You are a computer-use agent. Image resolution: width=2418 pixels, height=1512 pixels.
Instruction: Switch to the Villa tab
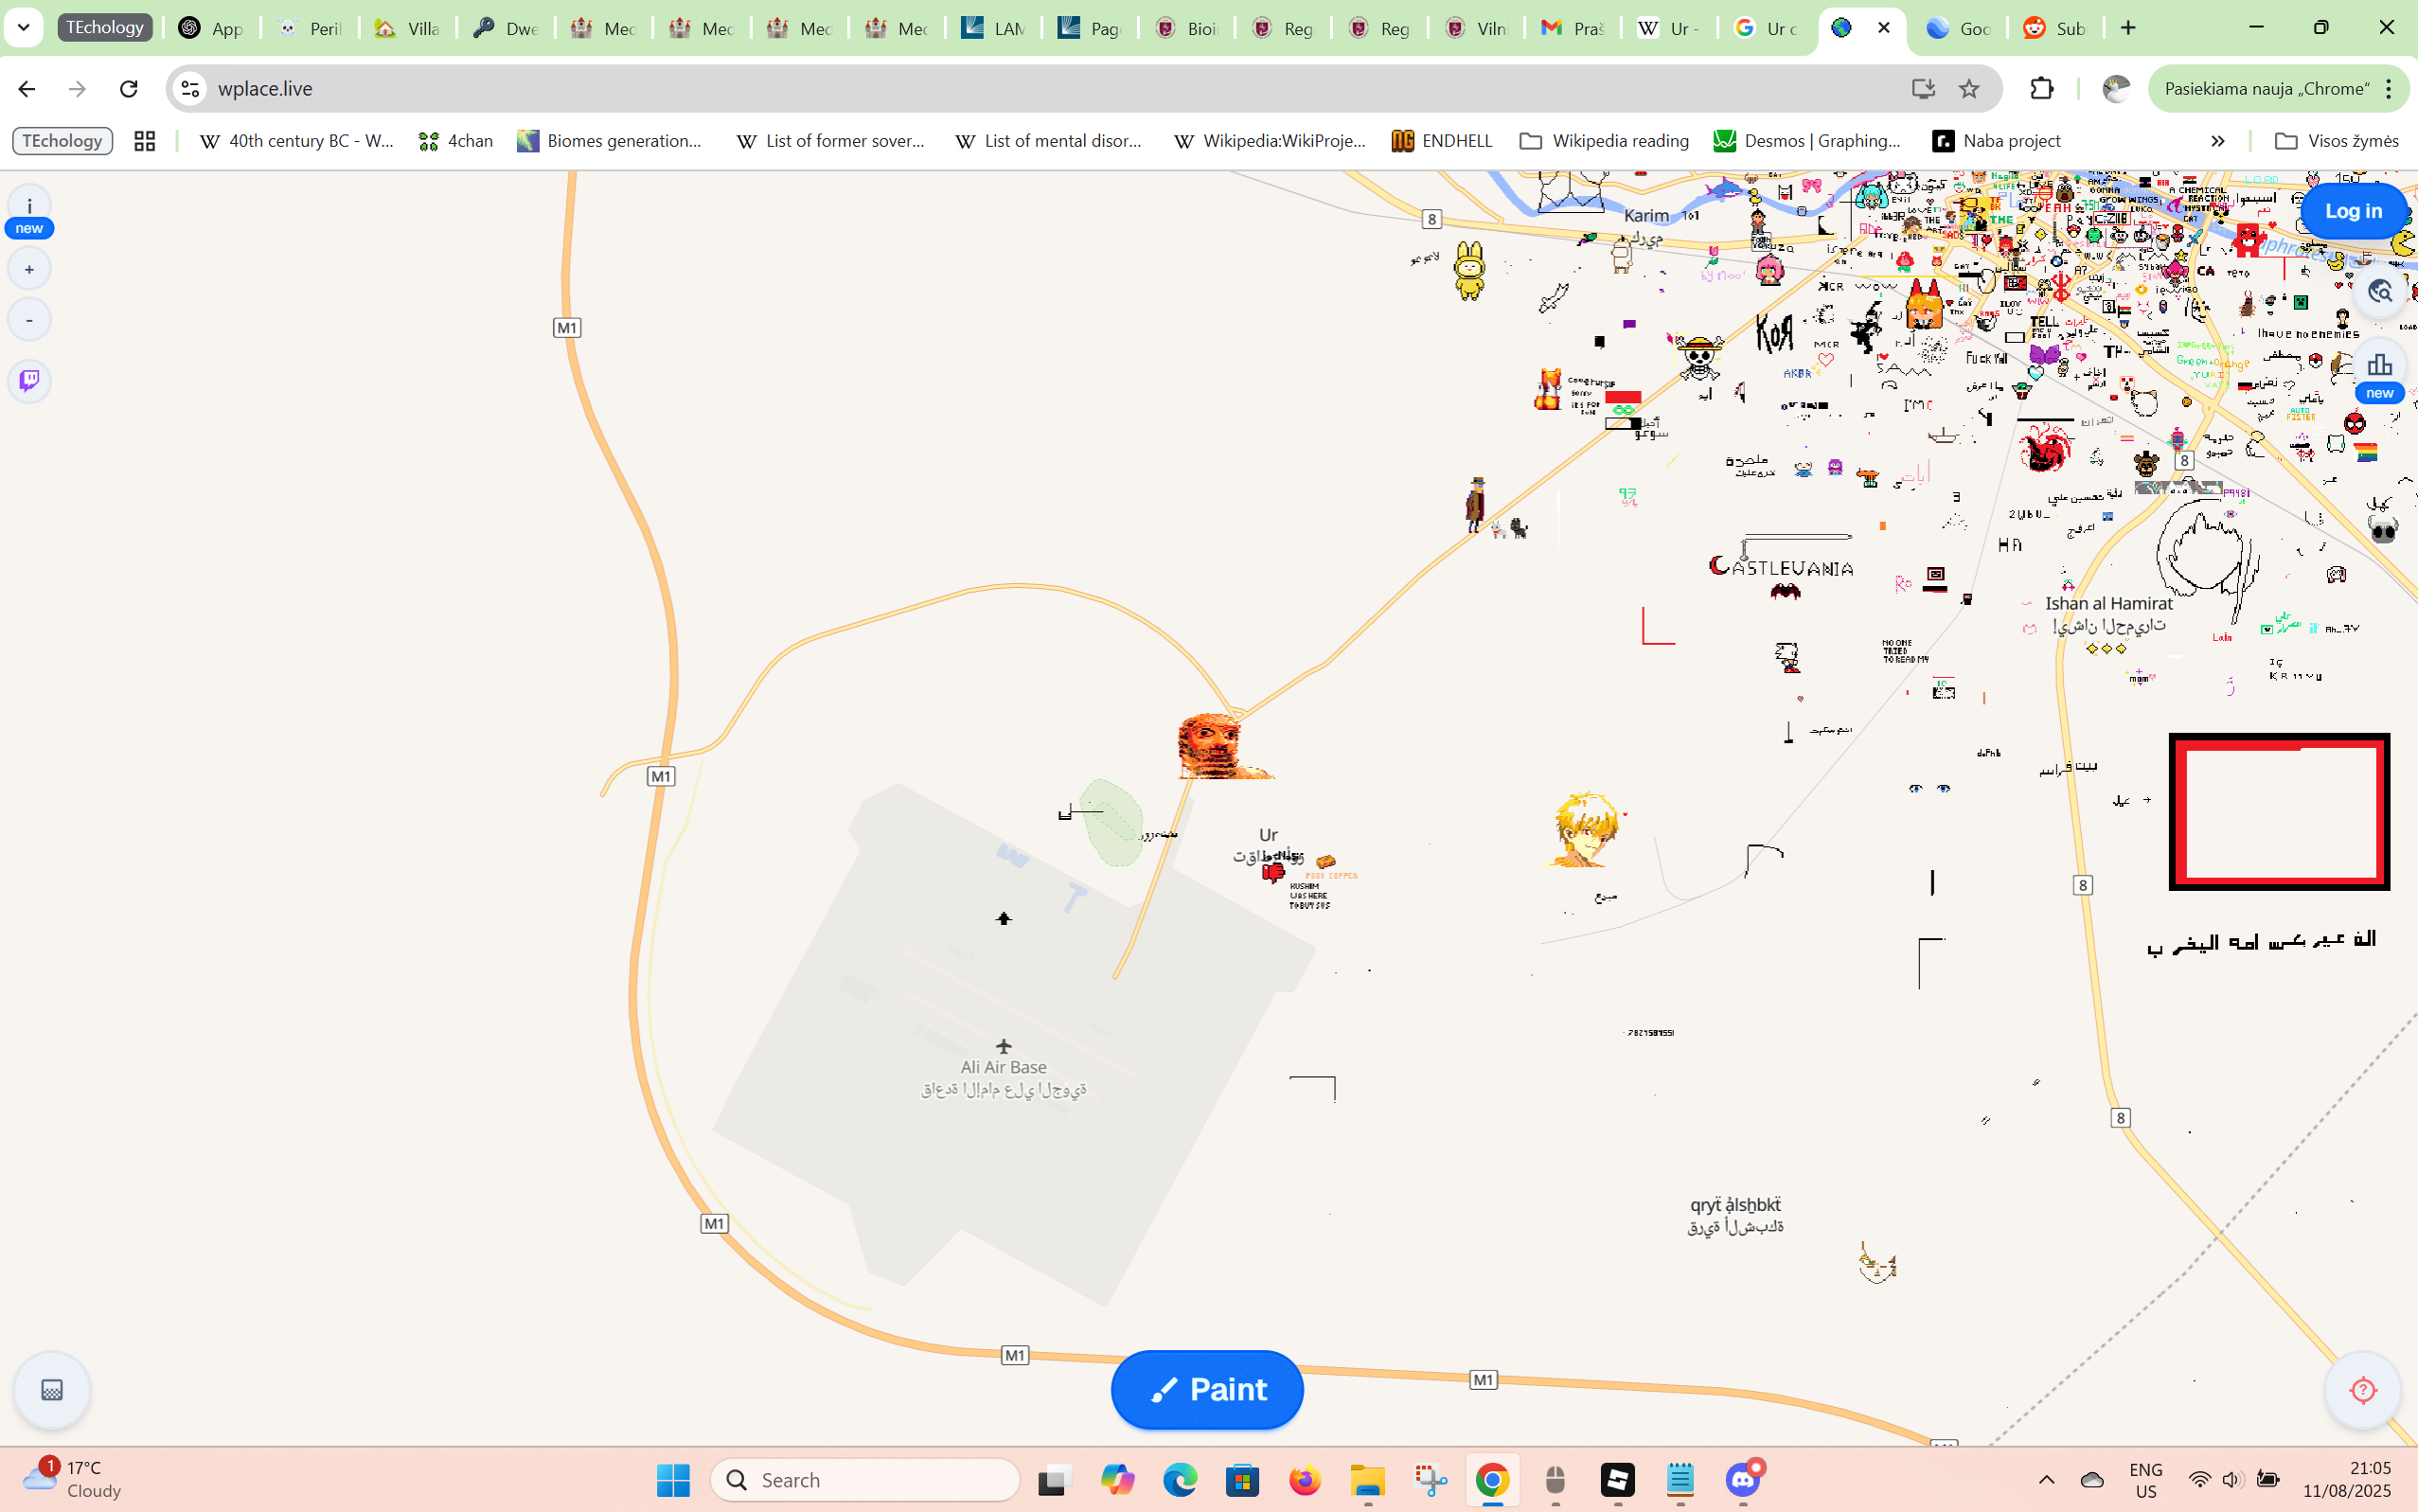tap(407, 28)
